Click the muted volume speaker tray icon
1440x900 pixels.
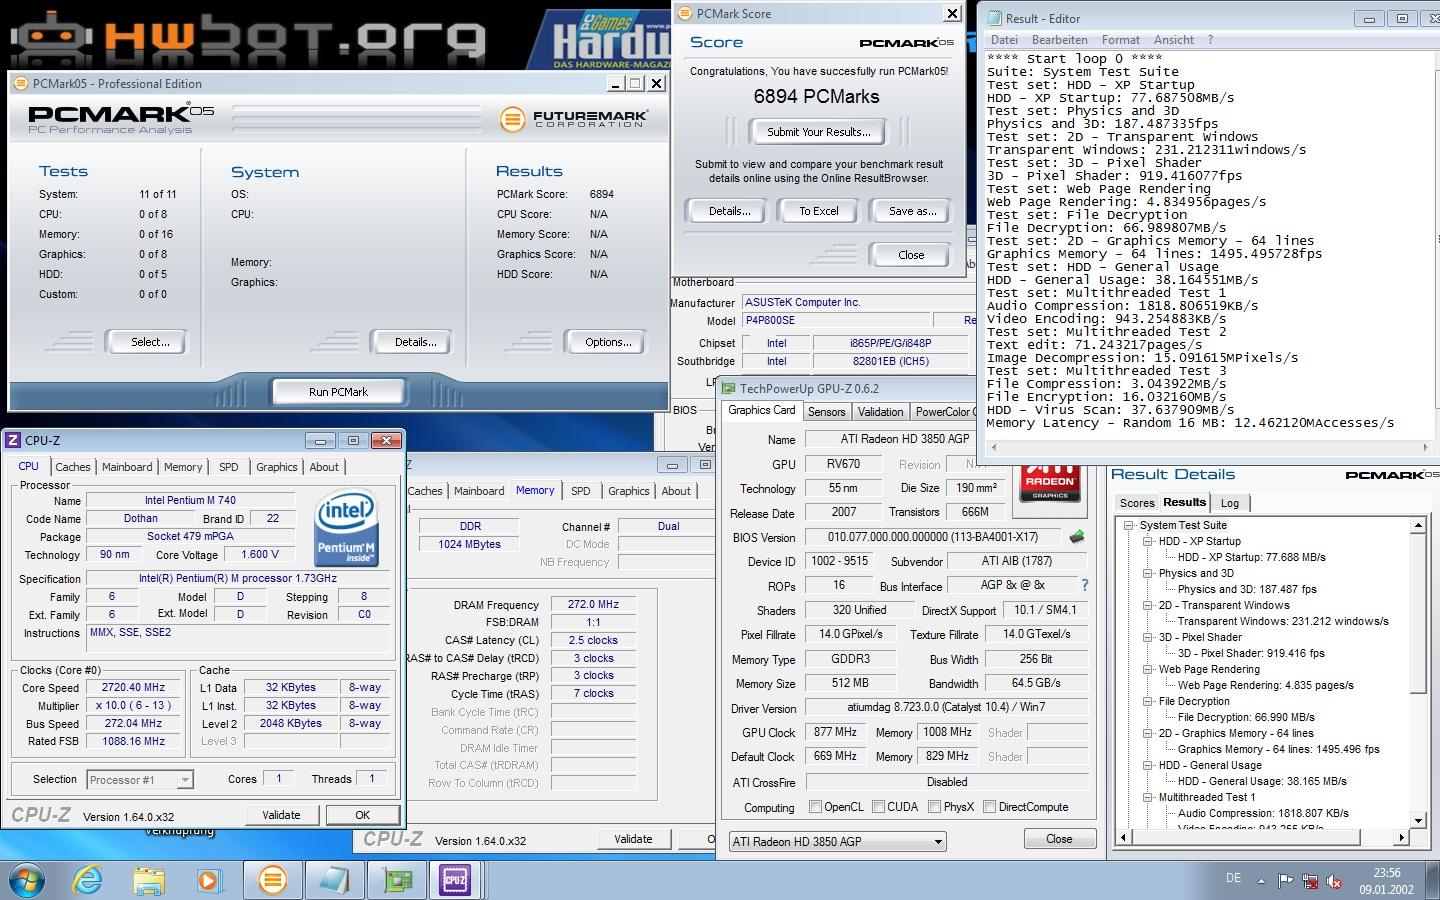[1334, 881]
